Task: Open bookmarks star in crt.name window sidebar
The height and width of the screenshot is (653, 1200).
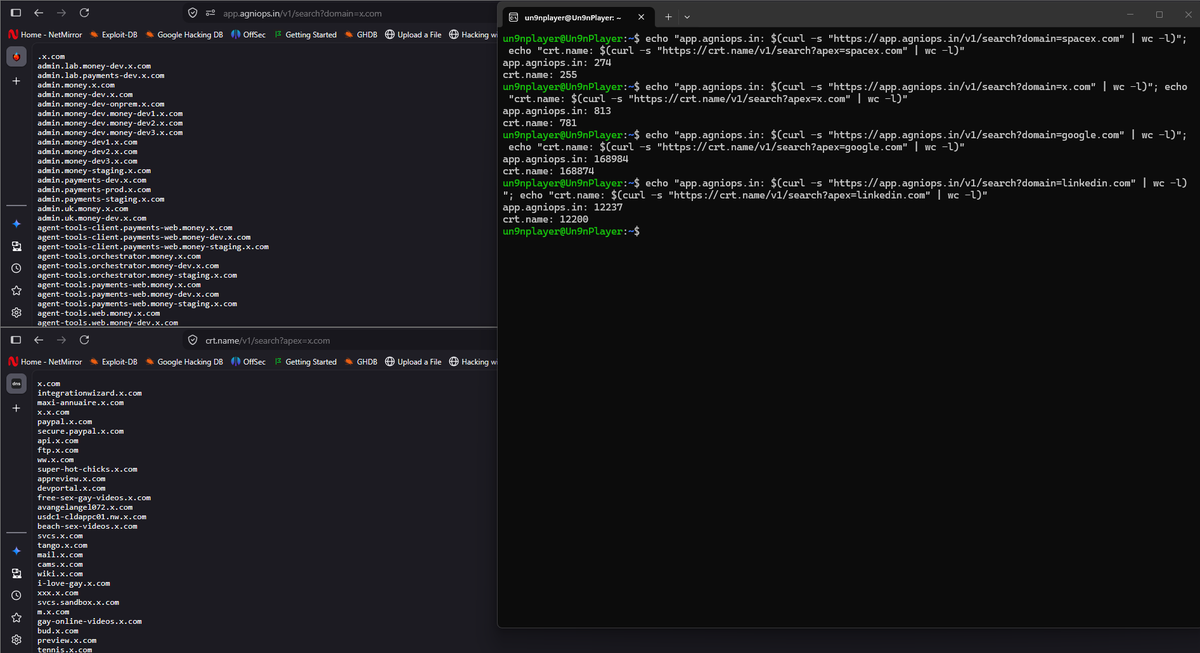Action: pos(16,617)
